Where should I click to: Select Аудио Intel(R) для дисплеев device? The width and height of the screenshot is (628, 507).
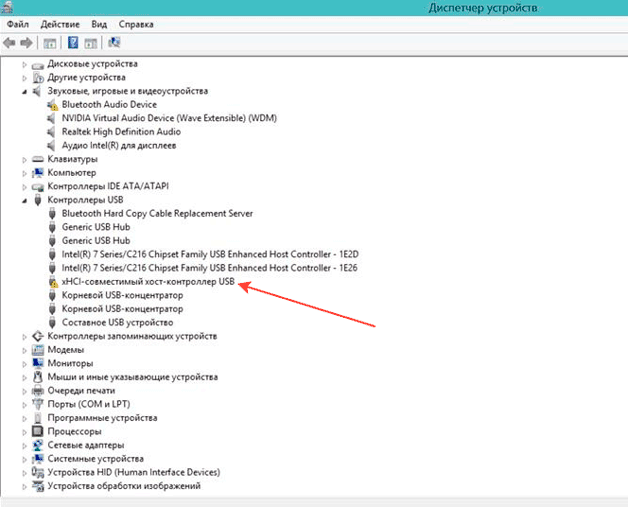pos(119,145)
